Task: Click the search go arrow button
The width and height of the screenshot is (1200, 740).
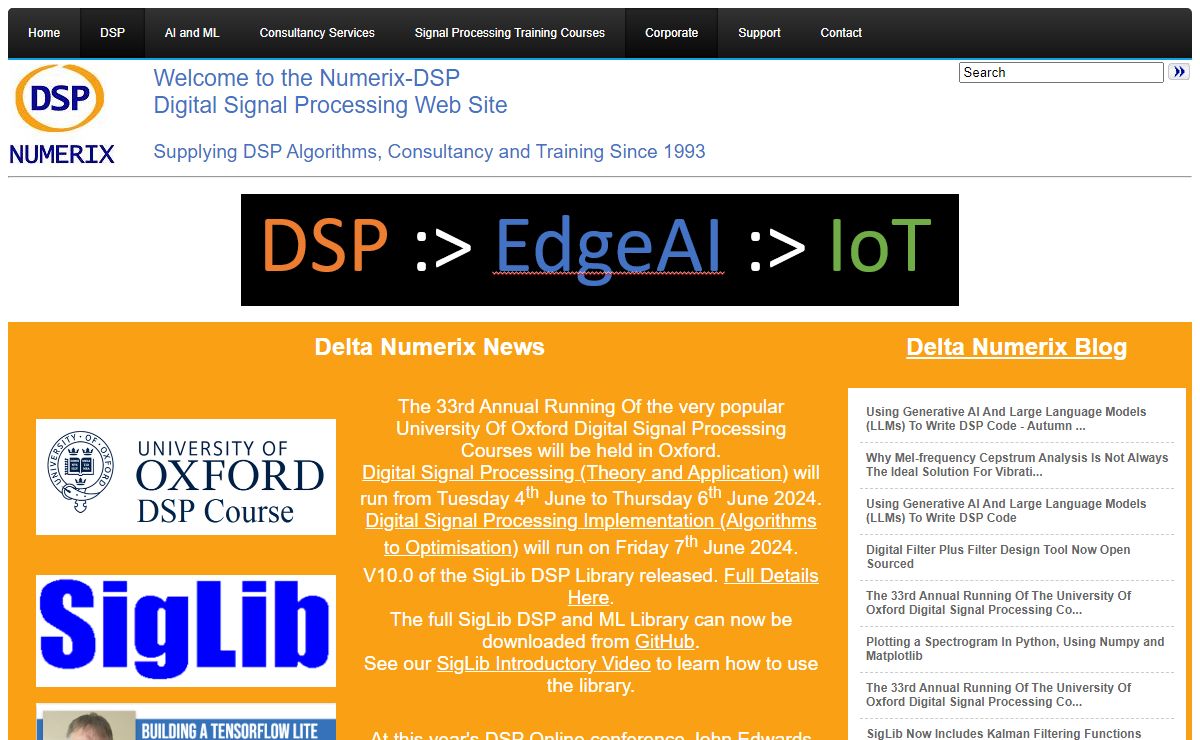Action: click(1179, 72)
